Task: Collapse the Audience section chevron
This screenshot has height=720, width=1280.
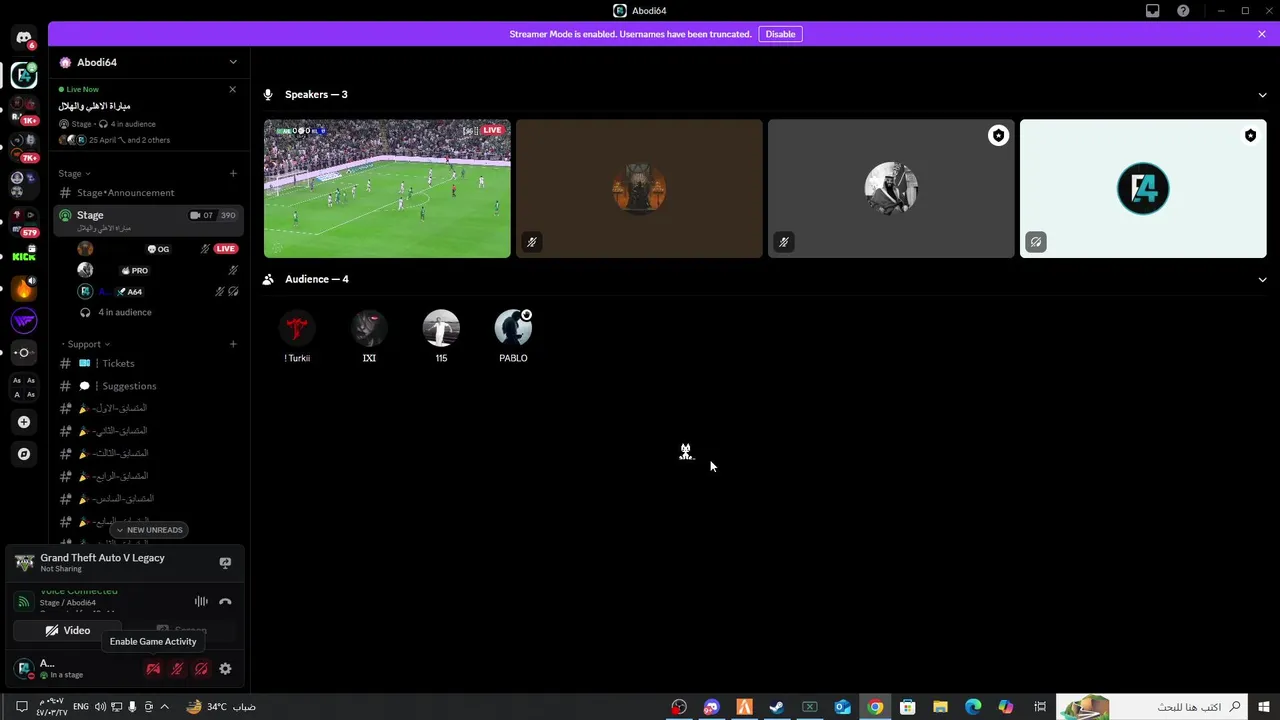Action: (x=1262, y=280)
